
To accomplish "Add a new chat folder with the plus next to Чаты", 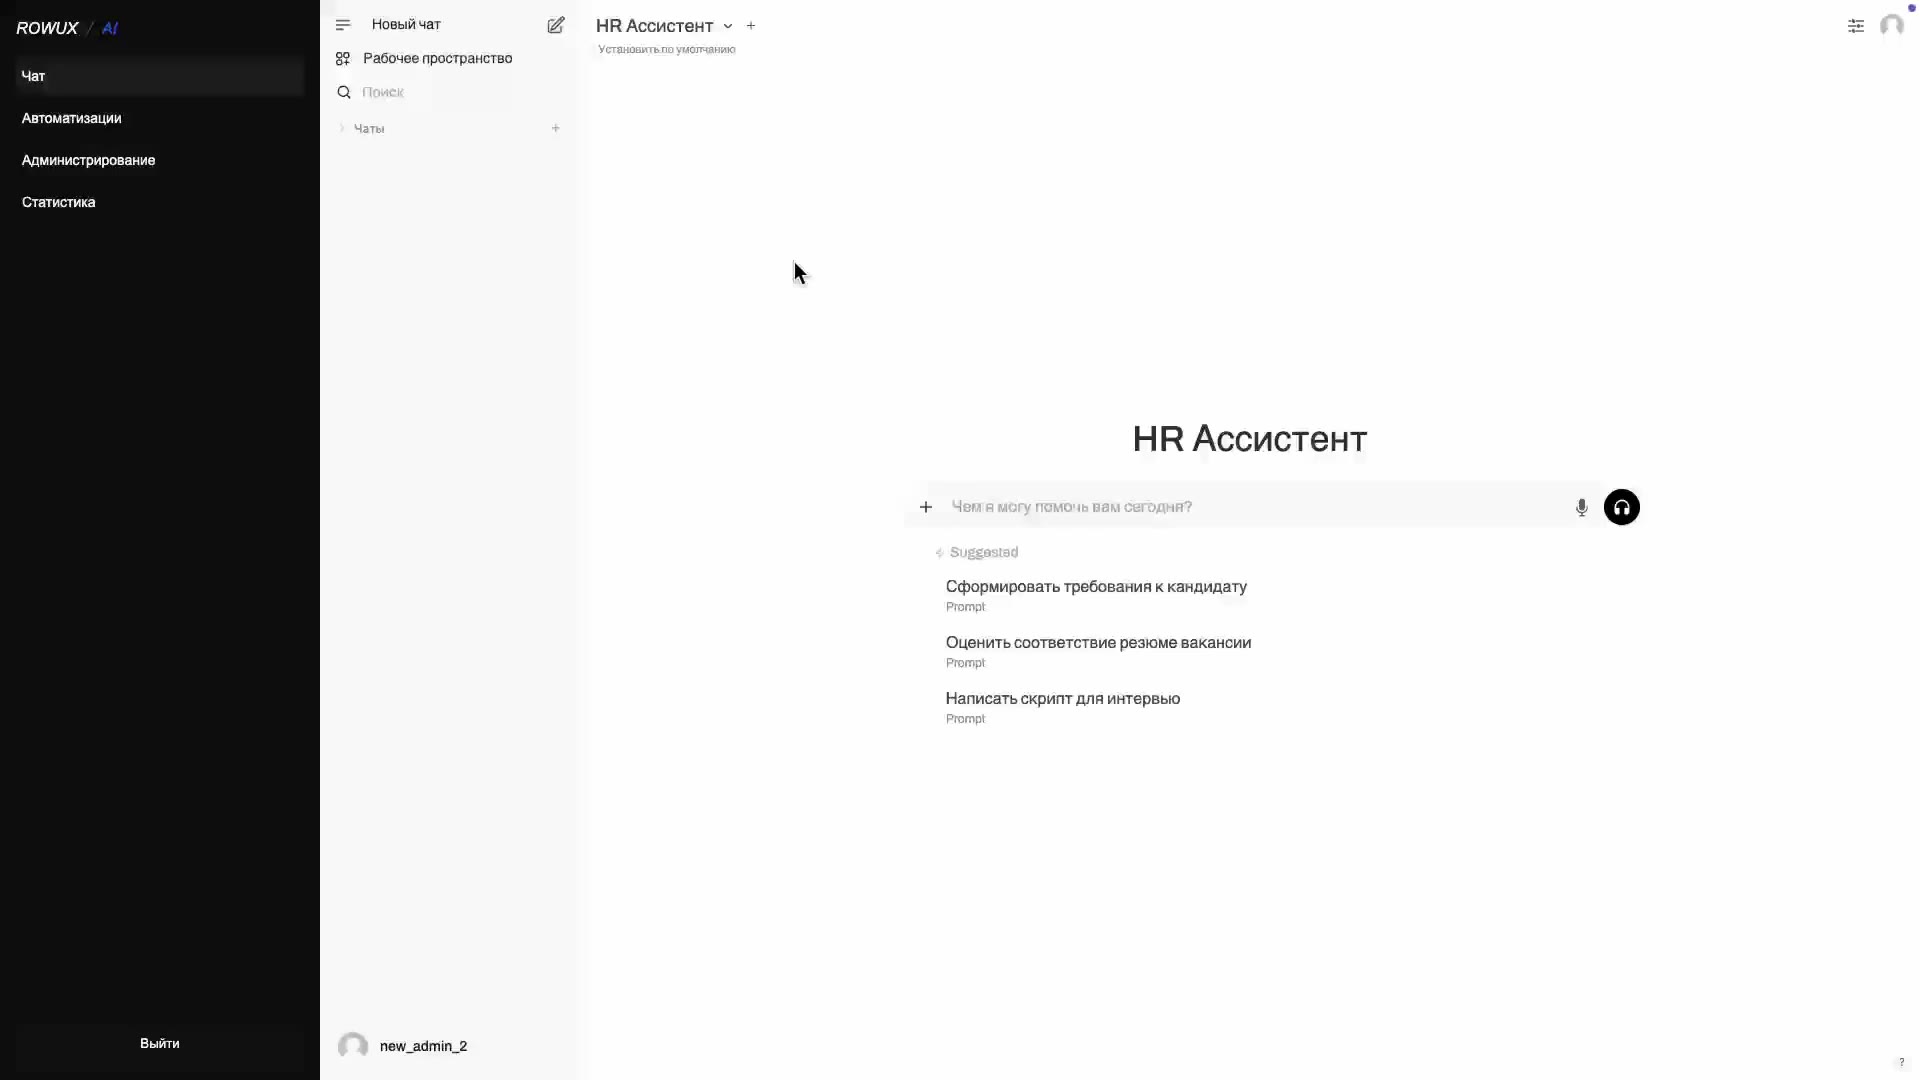I will tap(556, 128).
